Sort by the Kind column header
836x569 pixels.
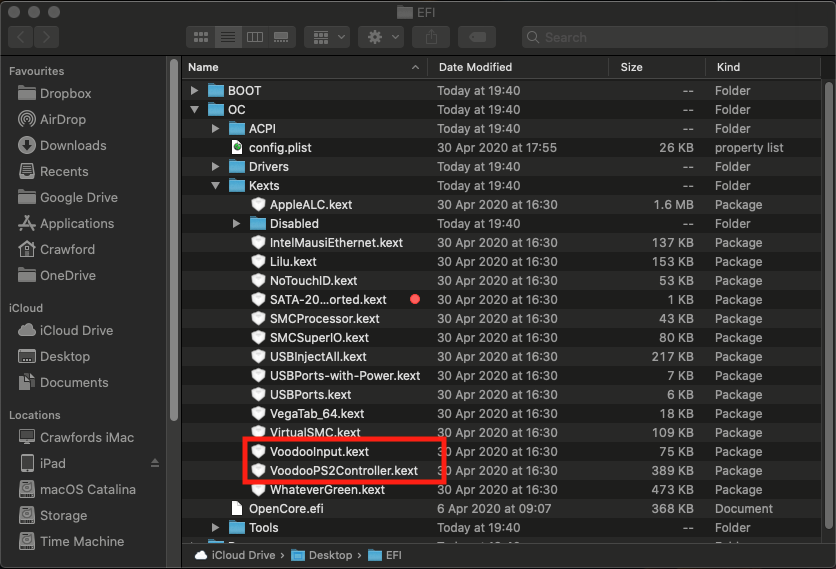tap(763, 67)
